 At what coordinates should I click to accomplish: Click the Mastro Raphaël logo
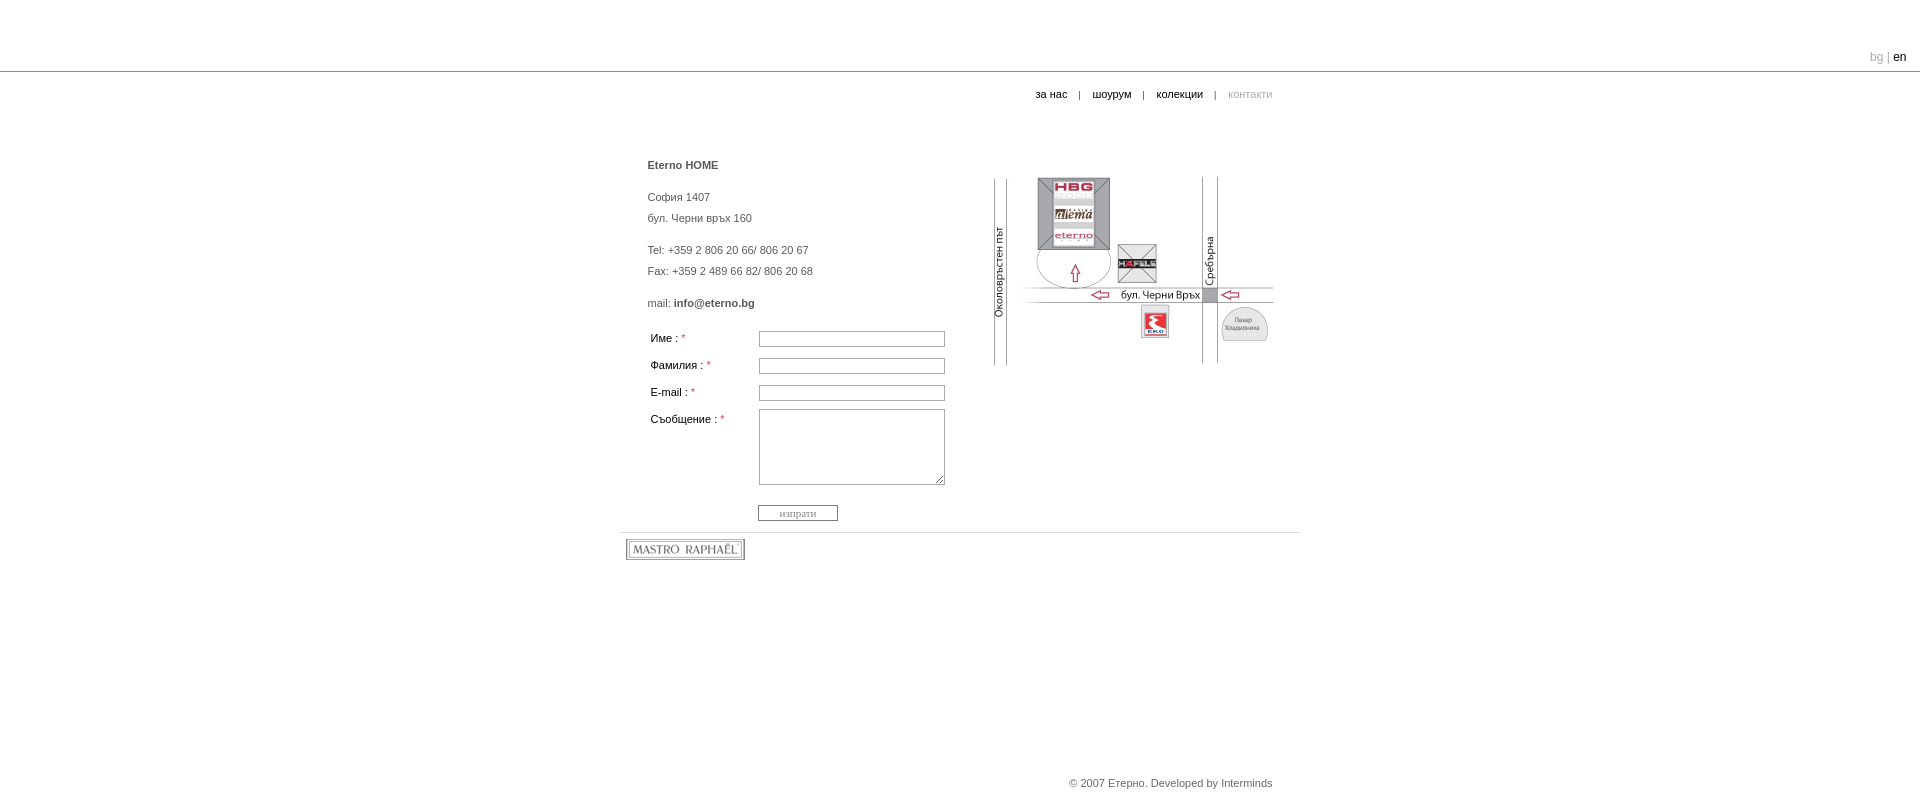point(685,550)
